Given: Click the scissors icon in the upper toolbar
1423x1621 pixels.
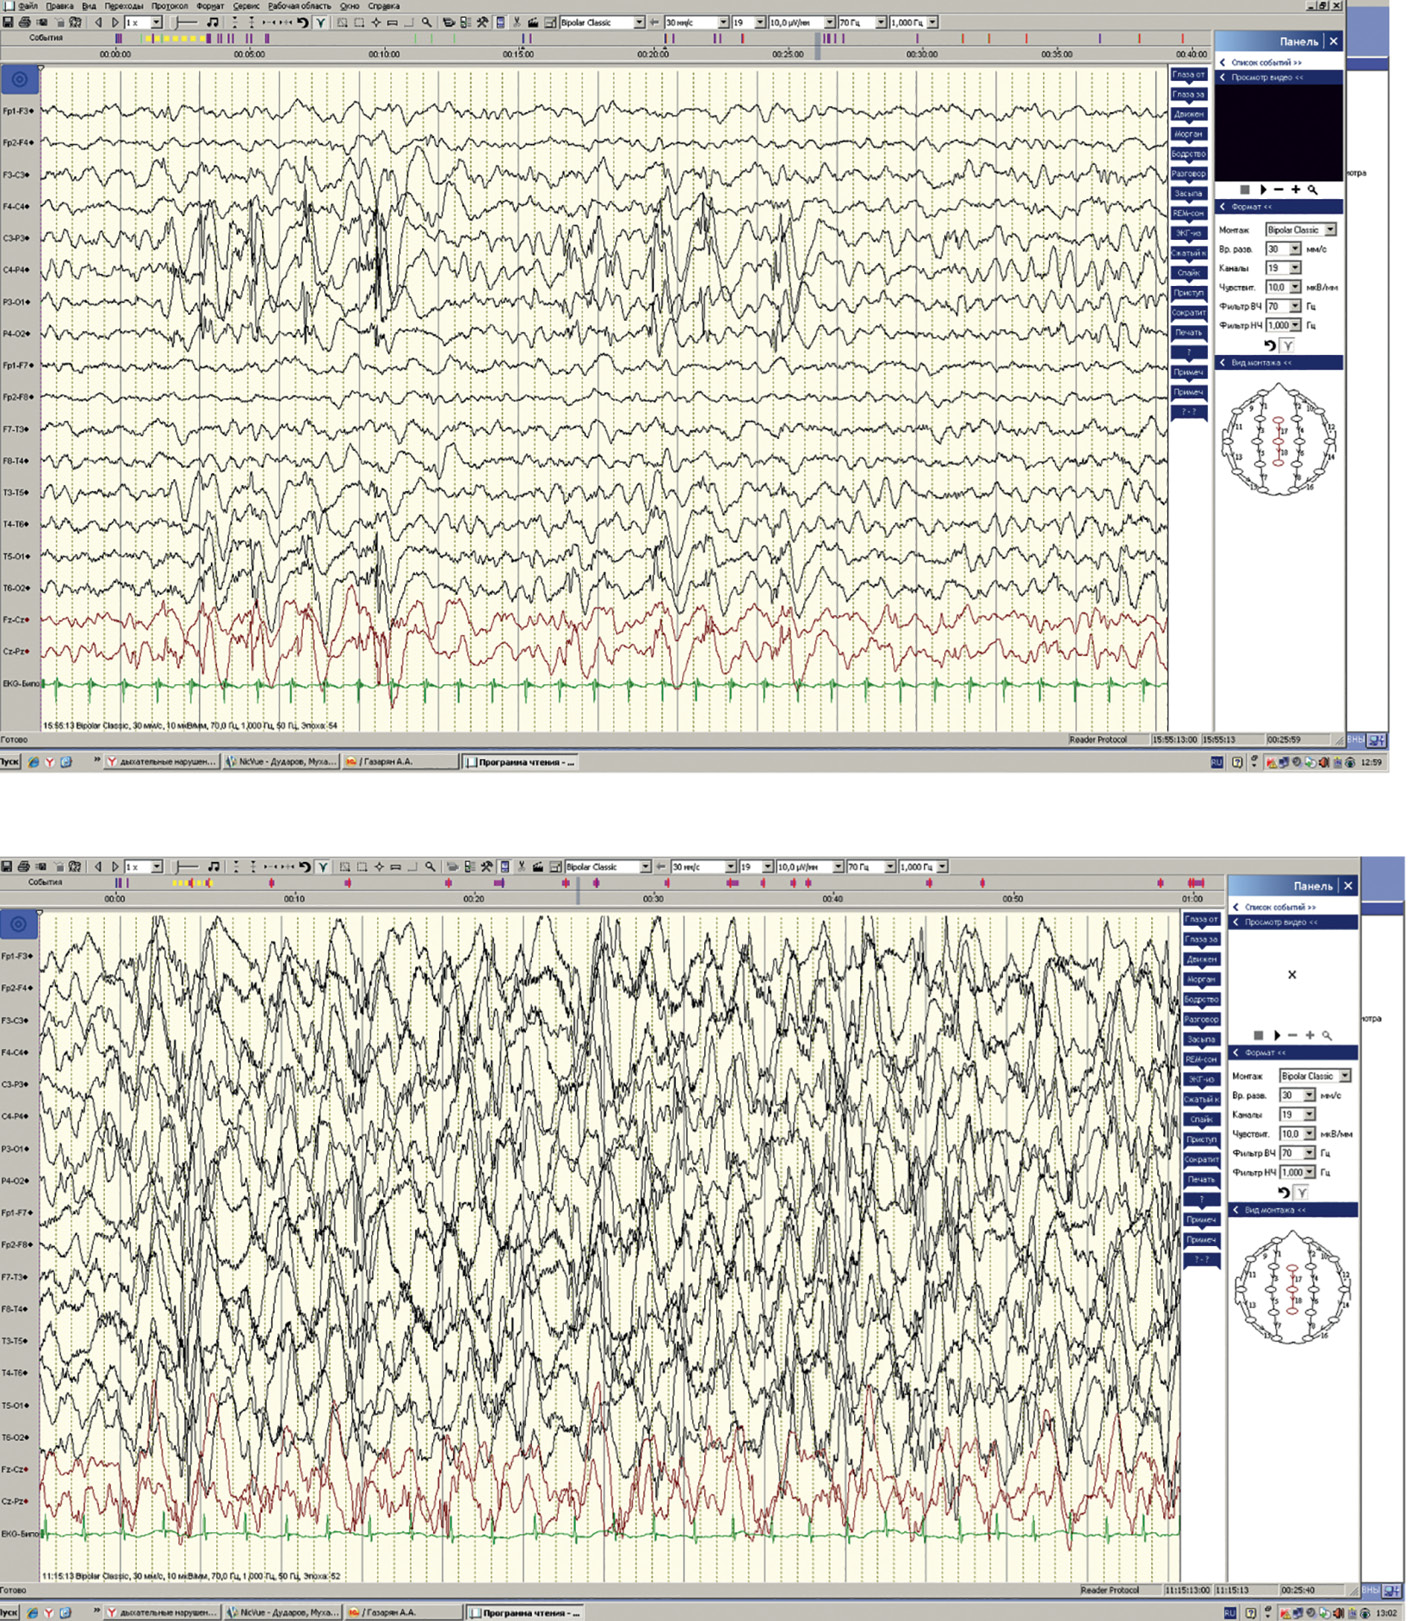Looking at the screenshot, I should 517,22.
